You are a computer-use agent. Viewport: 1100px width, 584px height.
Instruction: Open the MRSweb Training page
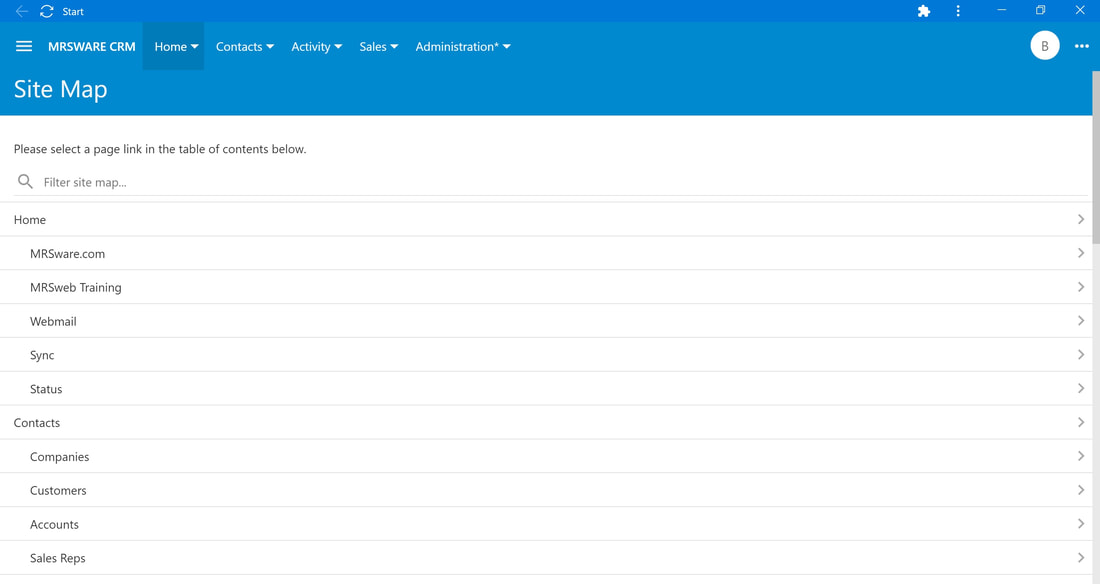[x=546, y=287]
